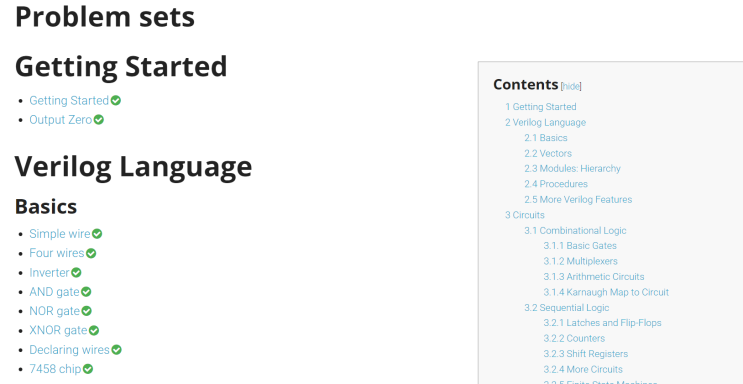The width and height of the screenshot is (743, 384).
Task: Go to 2.2 Vectors contents entry
Action: click(x=548, y=153)
